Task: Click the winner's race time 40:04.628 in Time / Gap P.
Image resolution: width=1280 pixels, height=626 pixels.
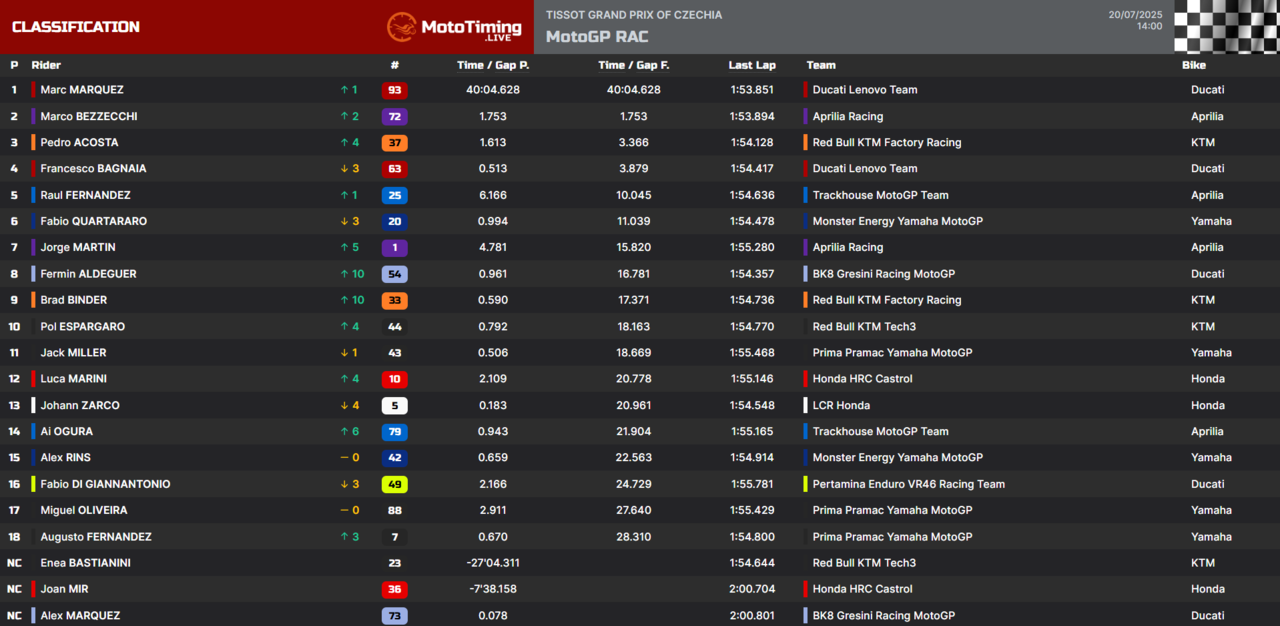Action: [493, 90]
